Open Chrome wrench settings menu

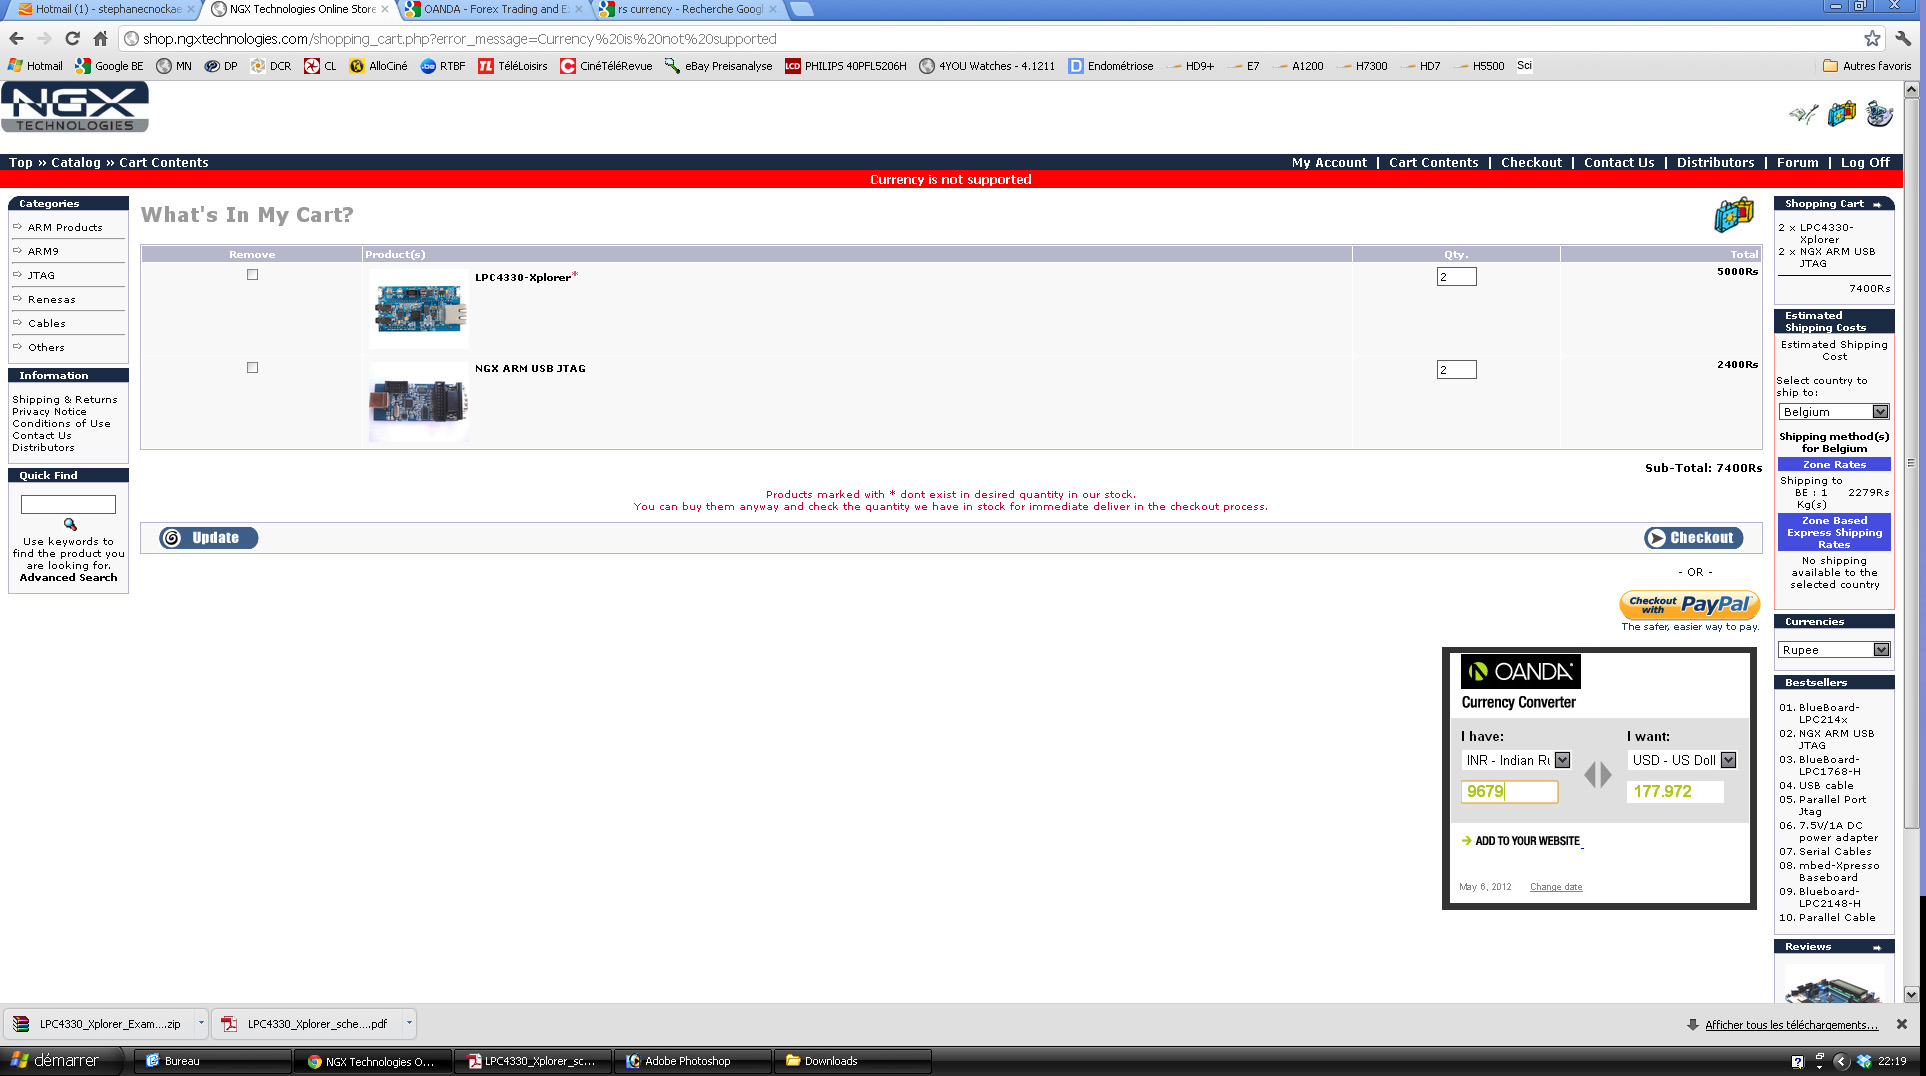coord(1903,39)
